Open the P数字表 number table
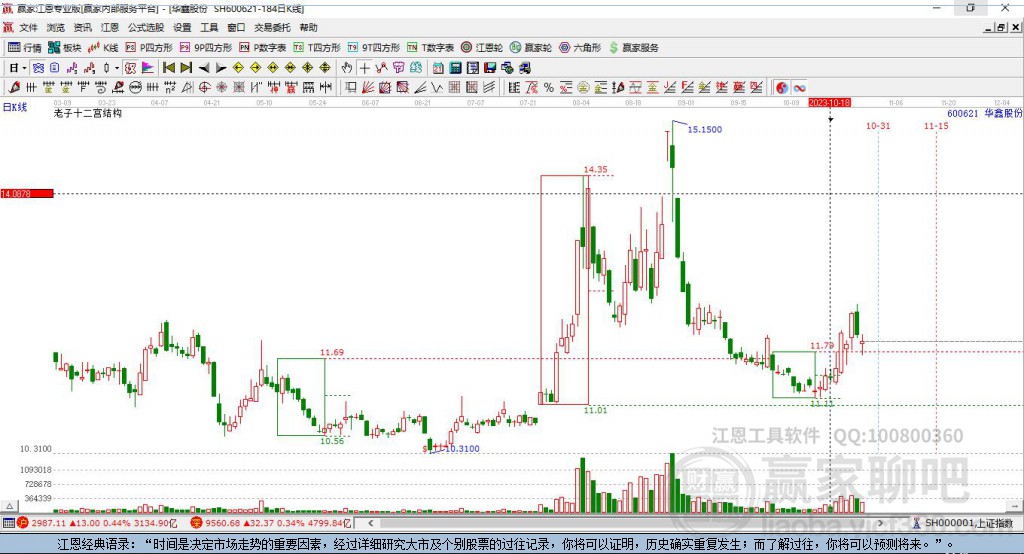Image resolution: width=1024 pixels, height=554 pixels. (x=263, y=48)
